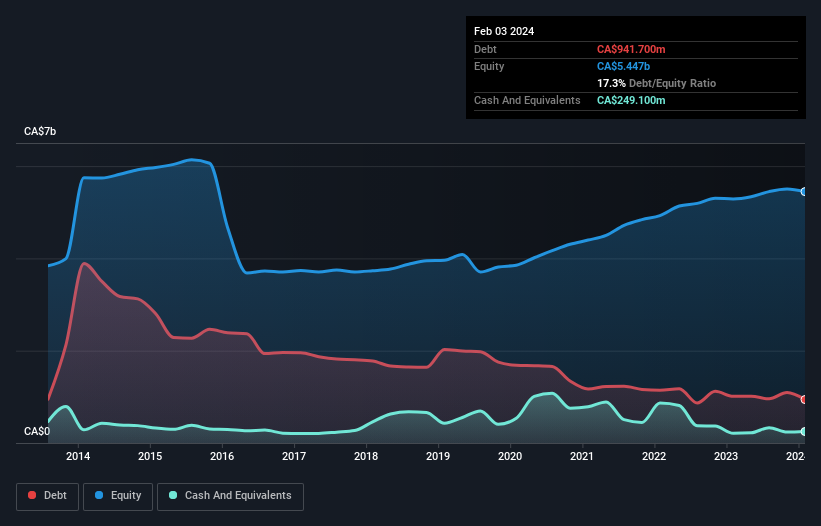821x526 pixels.
Task: Toggle the Equity legend button
Action: pos(118,496)
